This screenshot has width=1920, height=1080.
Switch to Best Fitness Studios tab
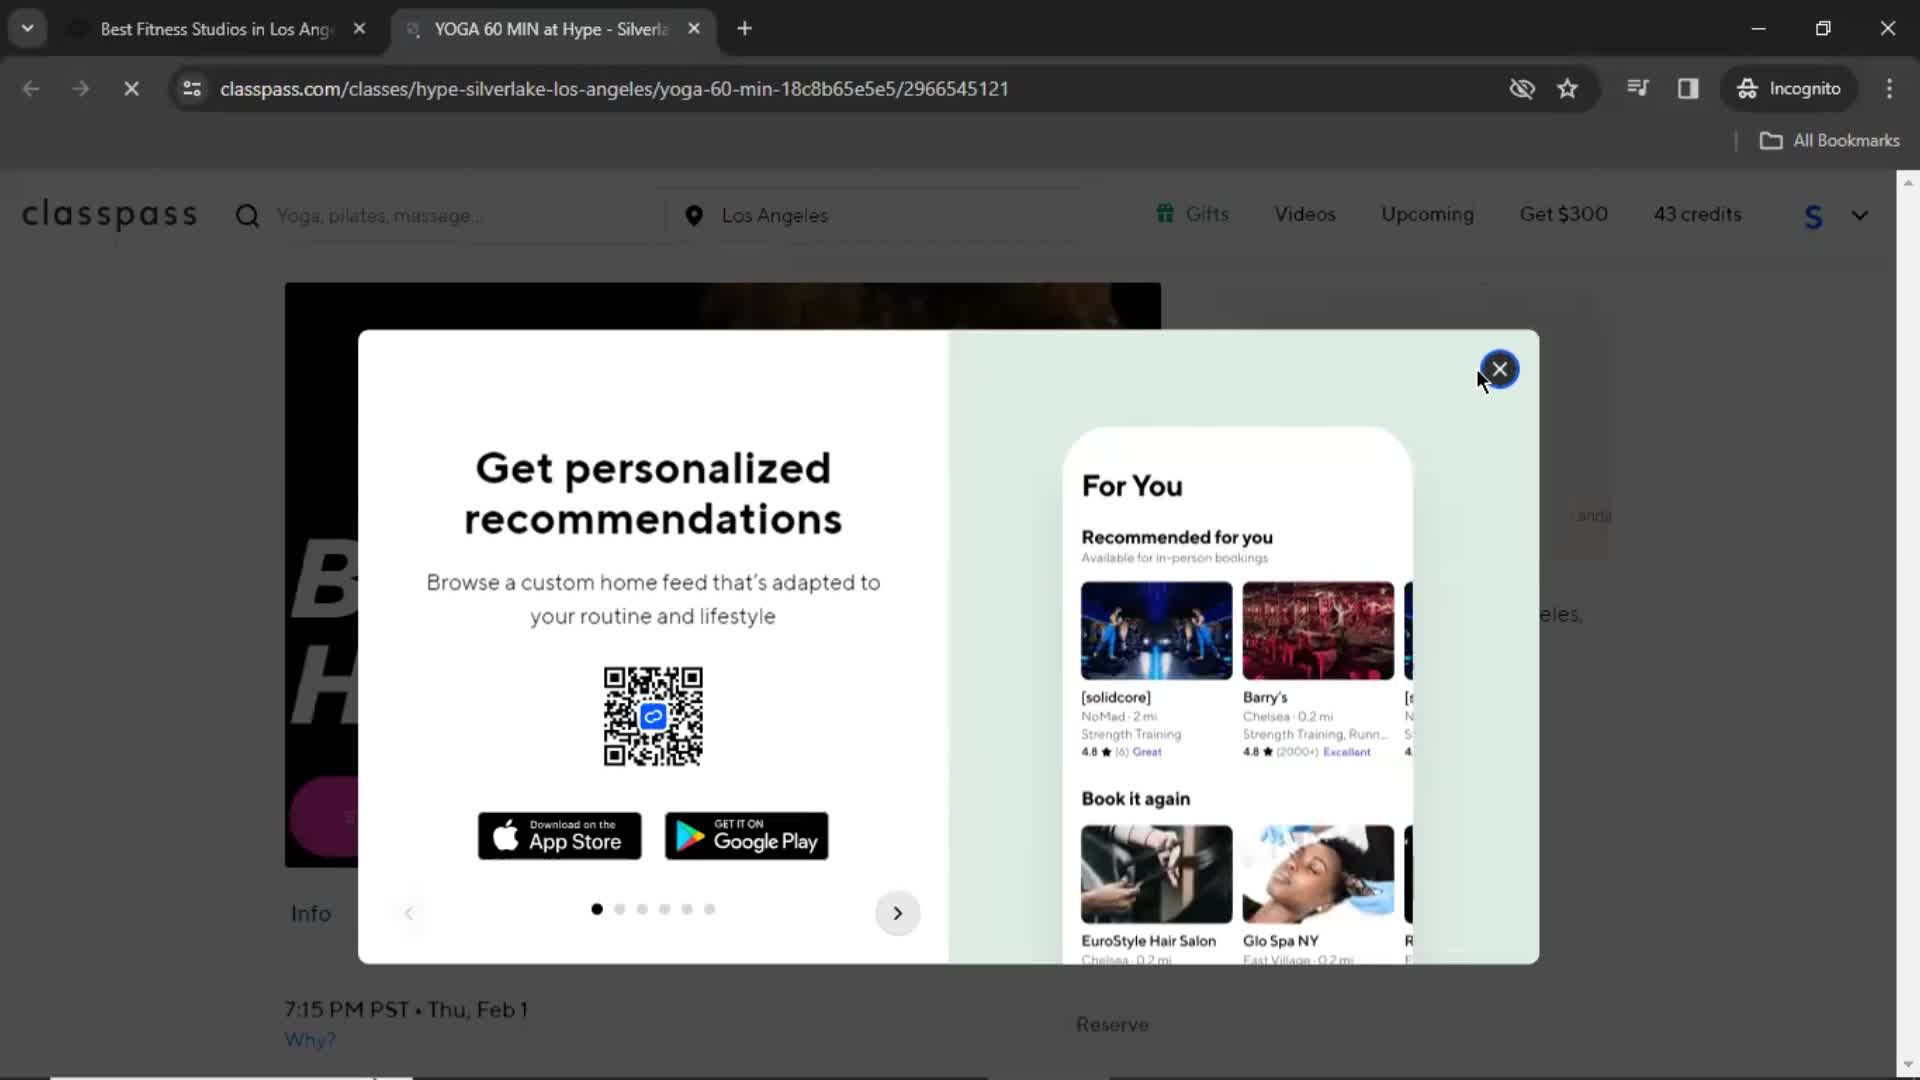pyautogui.click(x=216, y=29)
